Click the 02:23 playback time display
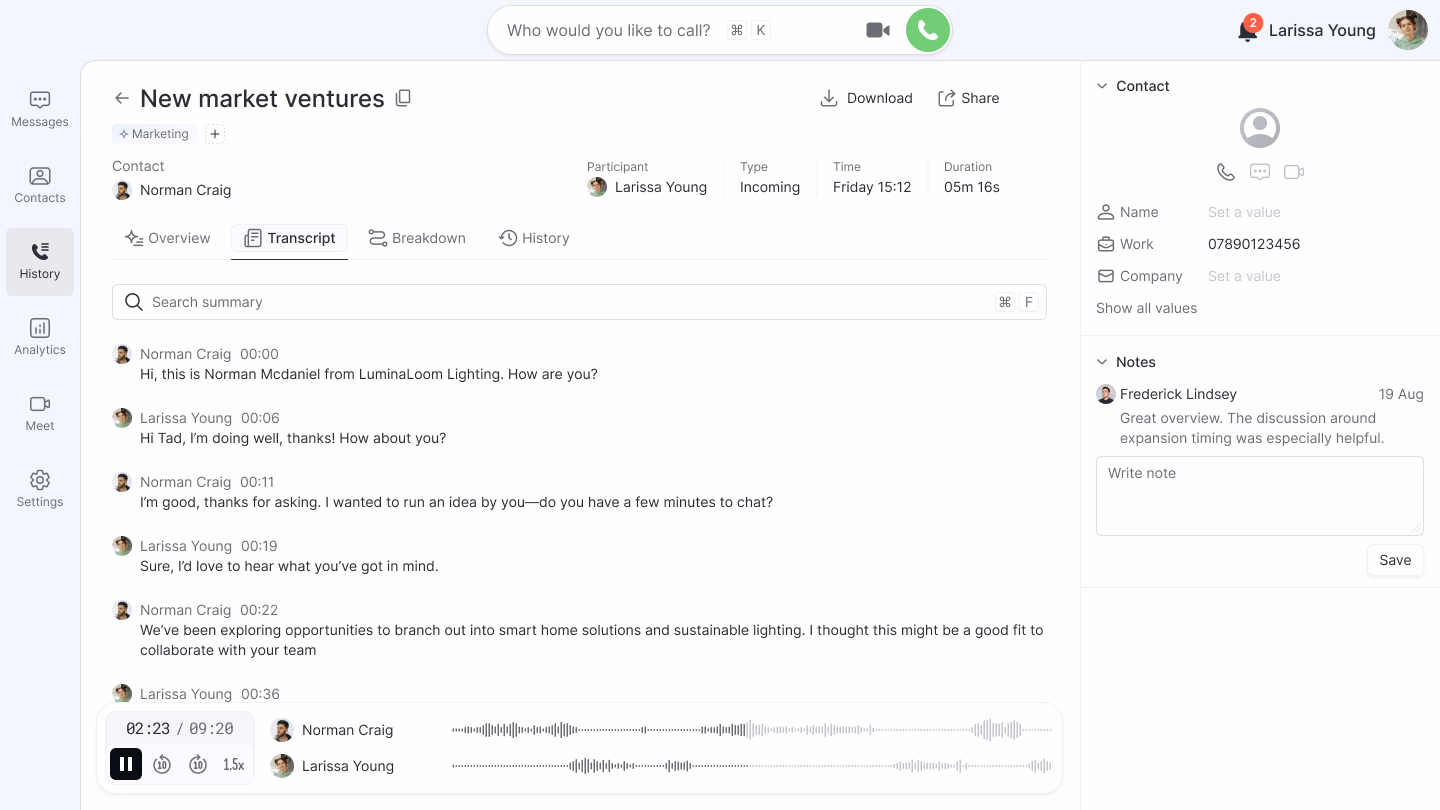This screenshot has width=1440, height=810. tap(148, 729)
